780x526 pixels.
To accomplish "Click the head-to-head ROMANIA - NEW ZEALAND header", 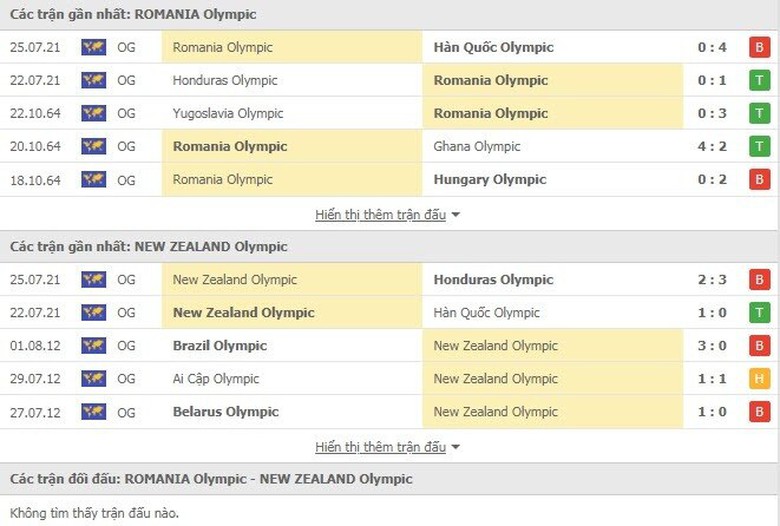I will pos(211,479).
